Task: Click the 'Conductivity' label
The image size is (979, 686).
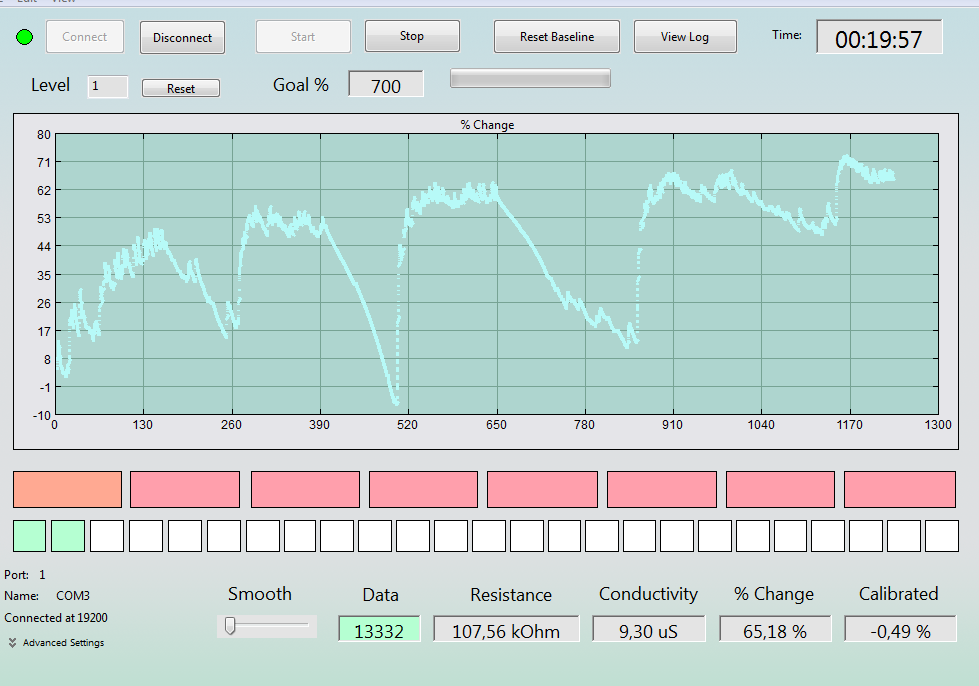Action: click(648, 594)
